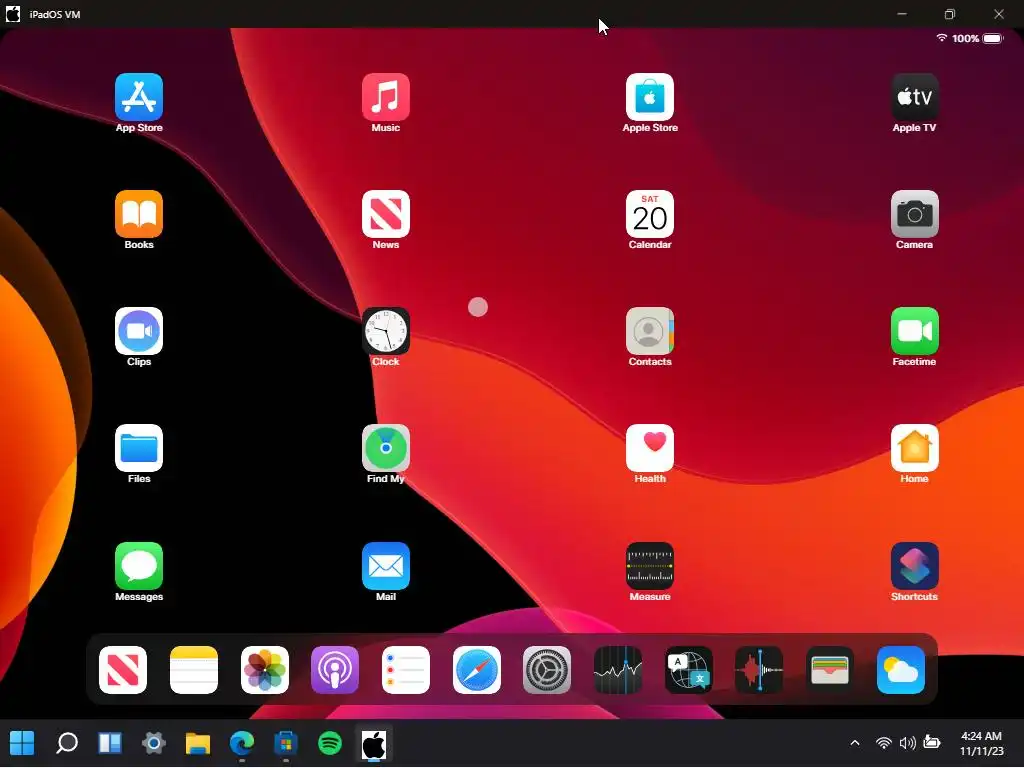
Task: Open Translate from the dock
Action: 688,670
